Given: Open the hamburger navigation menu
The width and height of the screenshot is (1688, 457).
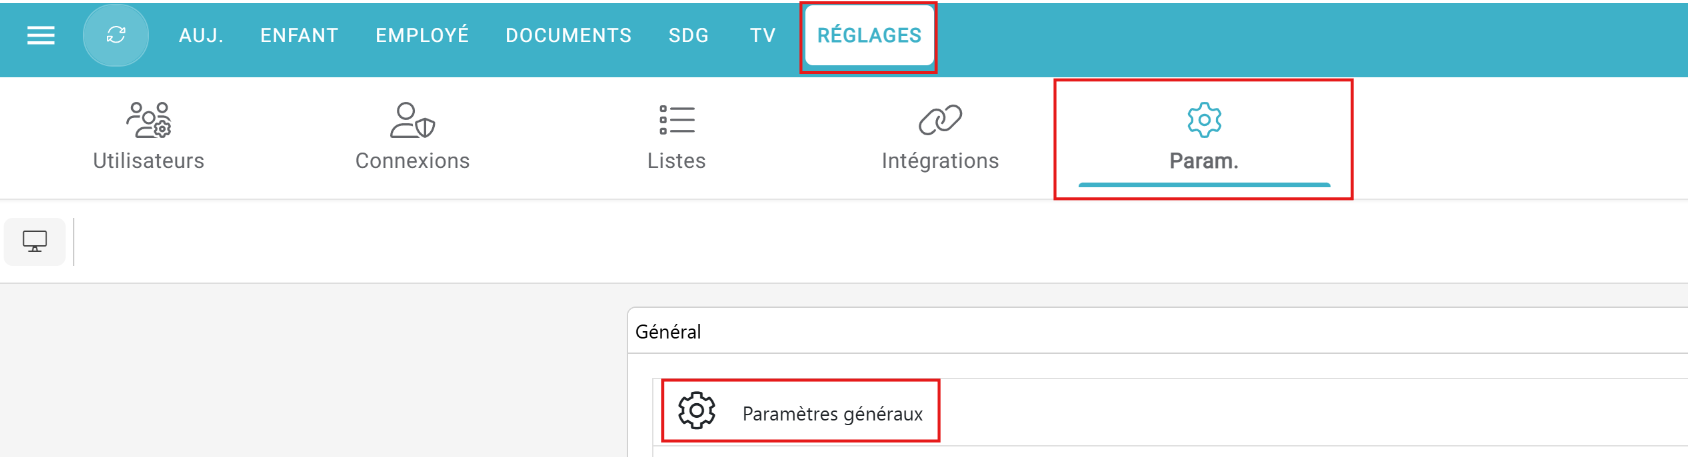Looking at the screenshot, I should coord(41,36).
